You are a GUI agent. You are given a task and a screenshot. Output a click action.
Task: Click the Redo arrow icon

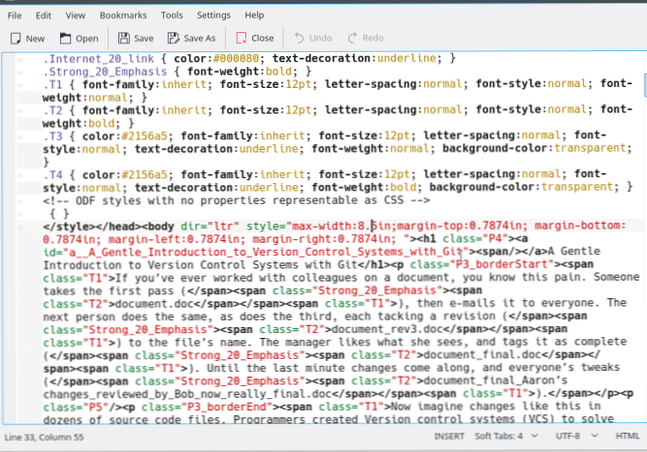352,38
